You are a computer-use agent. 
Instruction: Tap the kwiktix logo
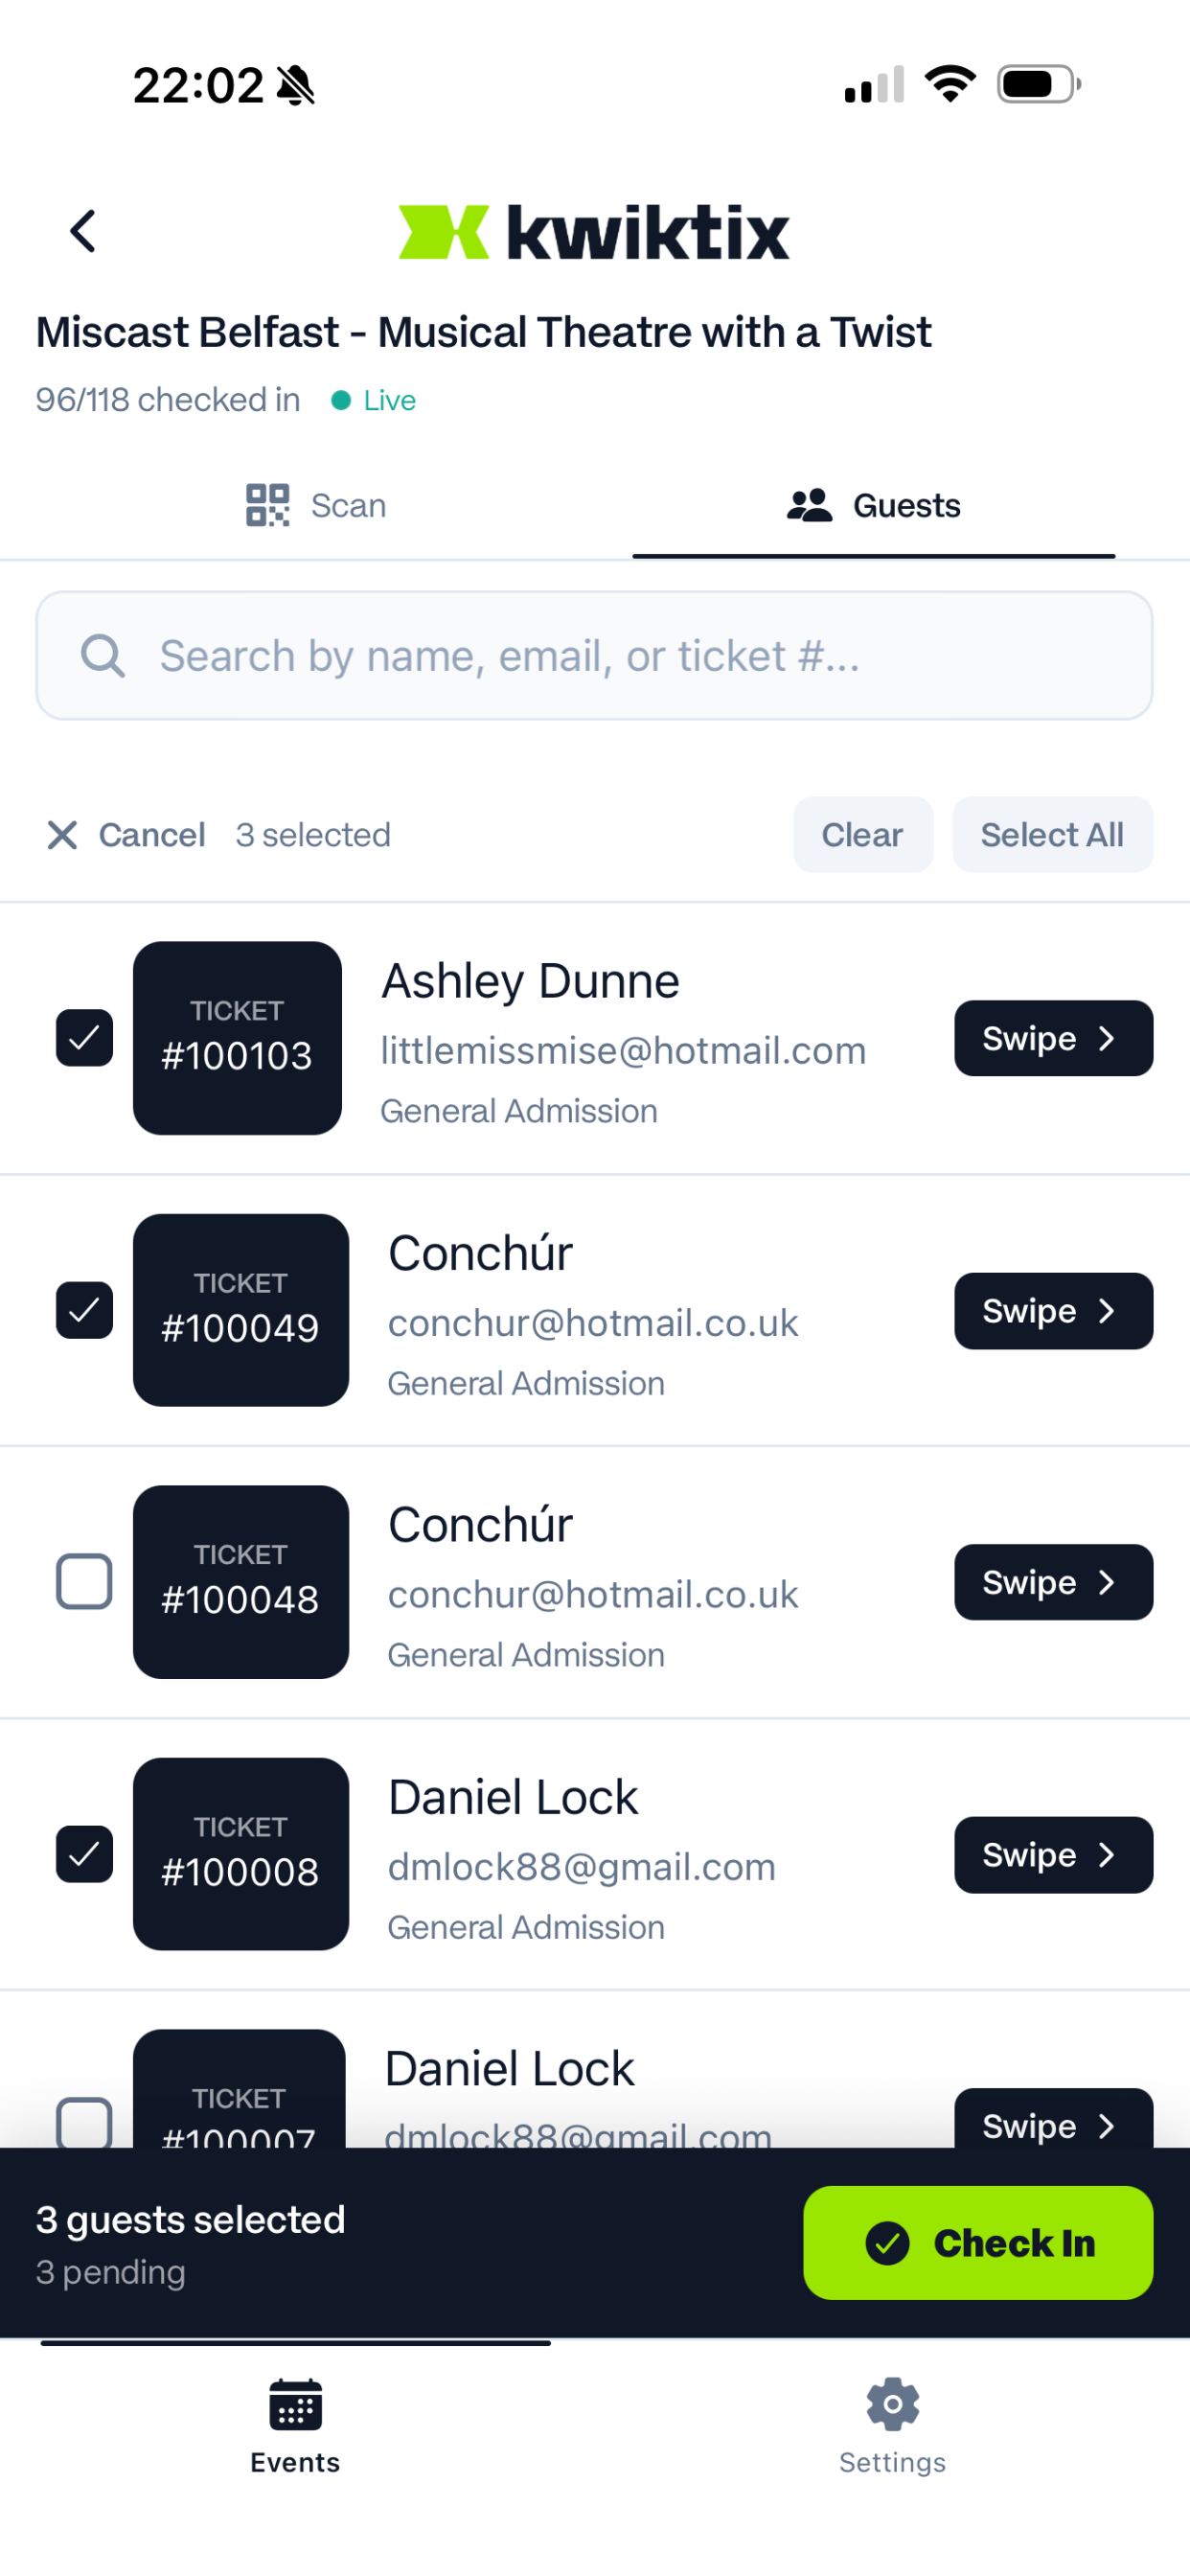594,232
